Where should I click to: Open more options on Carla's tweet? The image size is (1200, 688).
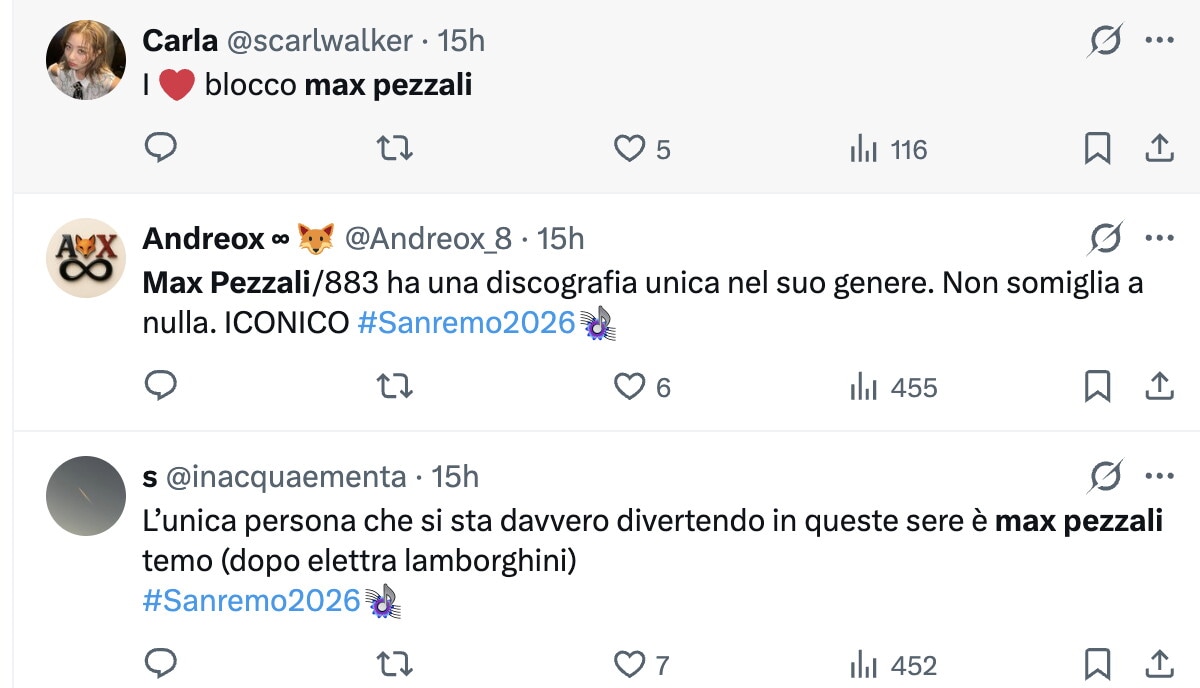(x=1159, y=41)
